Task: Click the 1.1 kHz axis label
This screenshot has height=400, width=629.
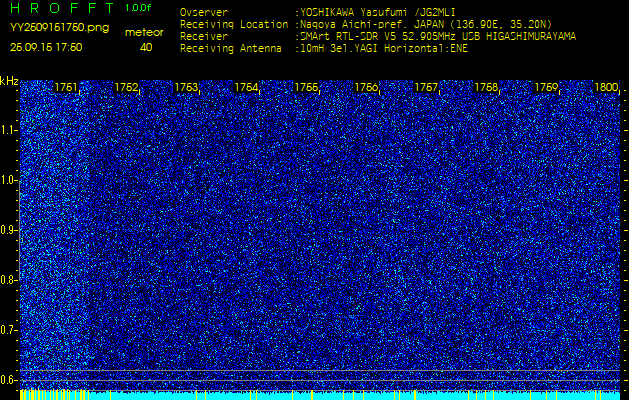Action: coord(8,130)
